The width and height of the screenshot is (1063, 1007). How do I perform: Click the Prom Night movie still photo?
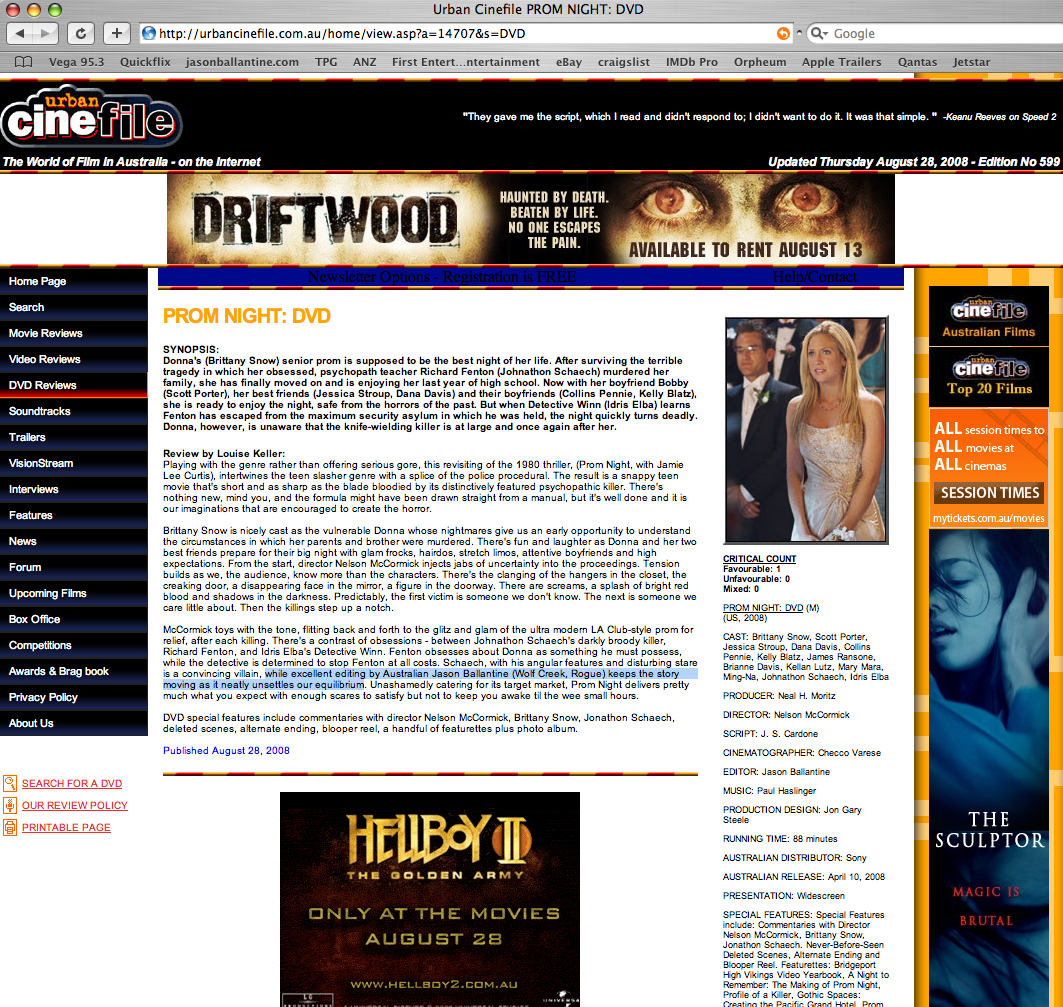click(x=806, y=430)
